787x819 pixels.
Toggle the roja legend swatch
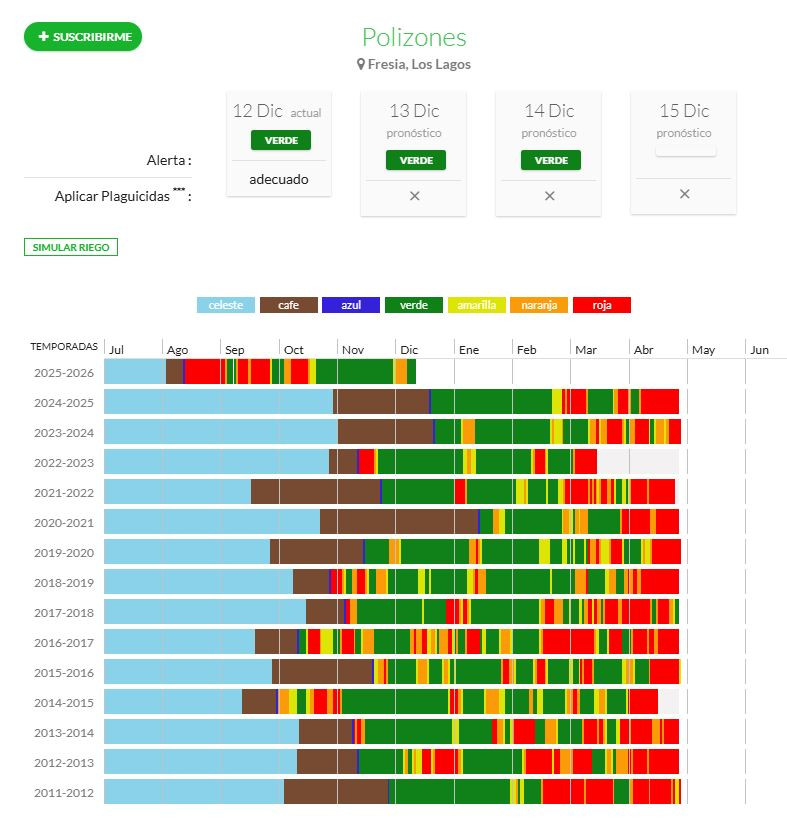601,305
